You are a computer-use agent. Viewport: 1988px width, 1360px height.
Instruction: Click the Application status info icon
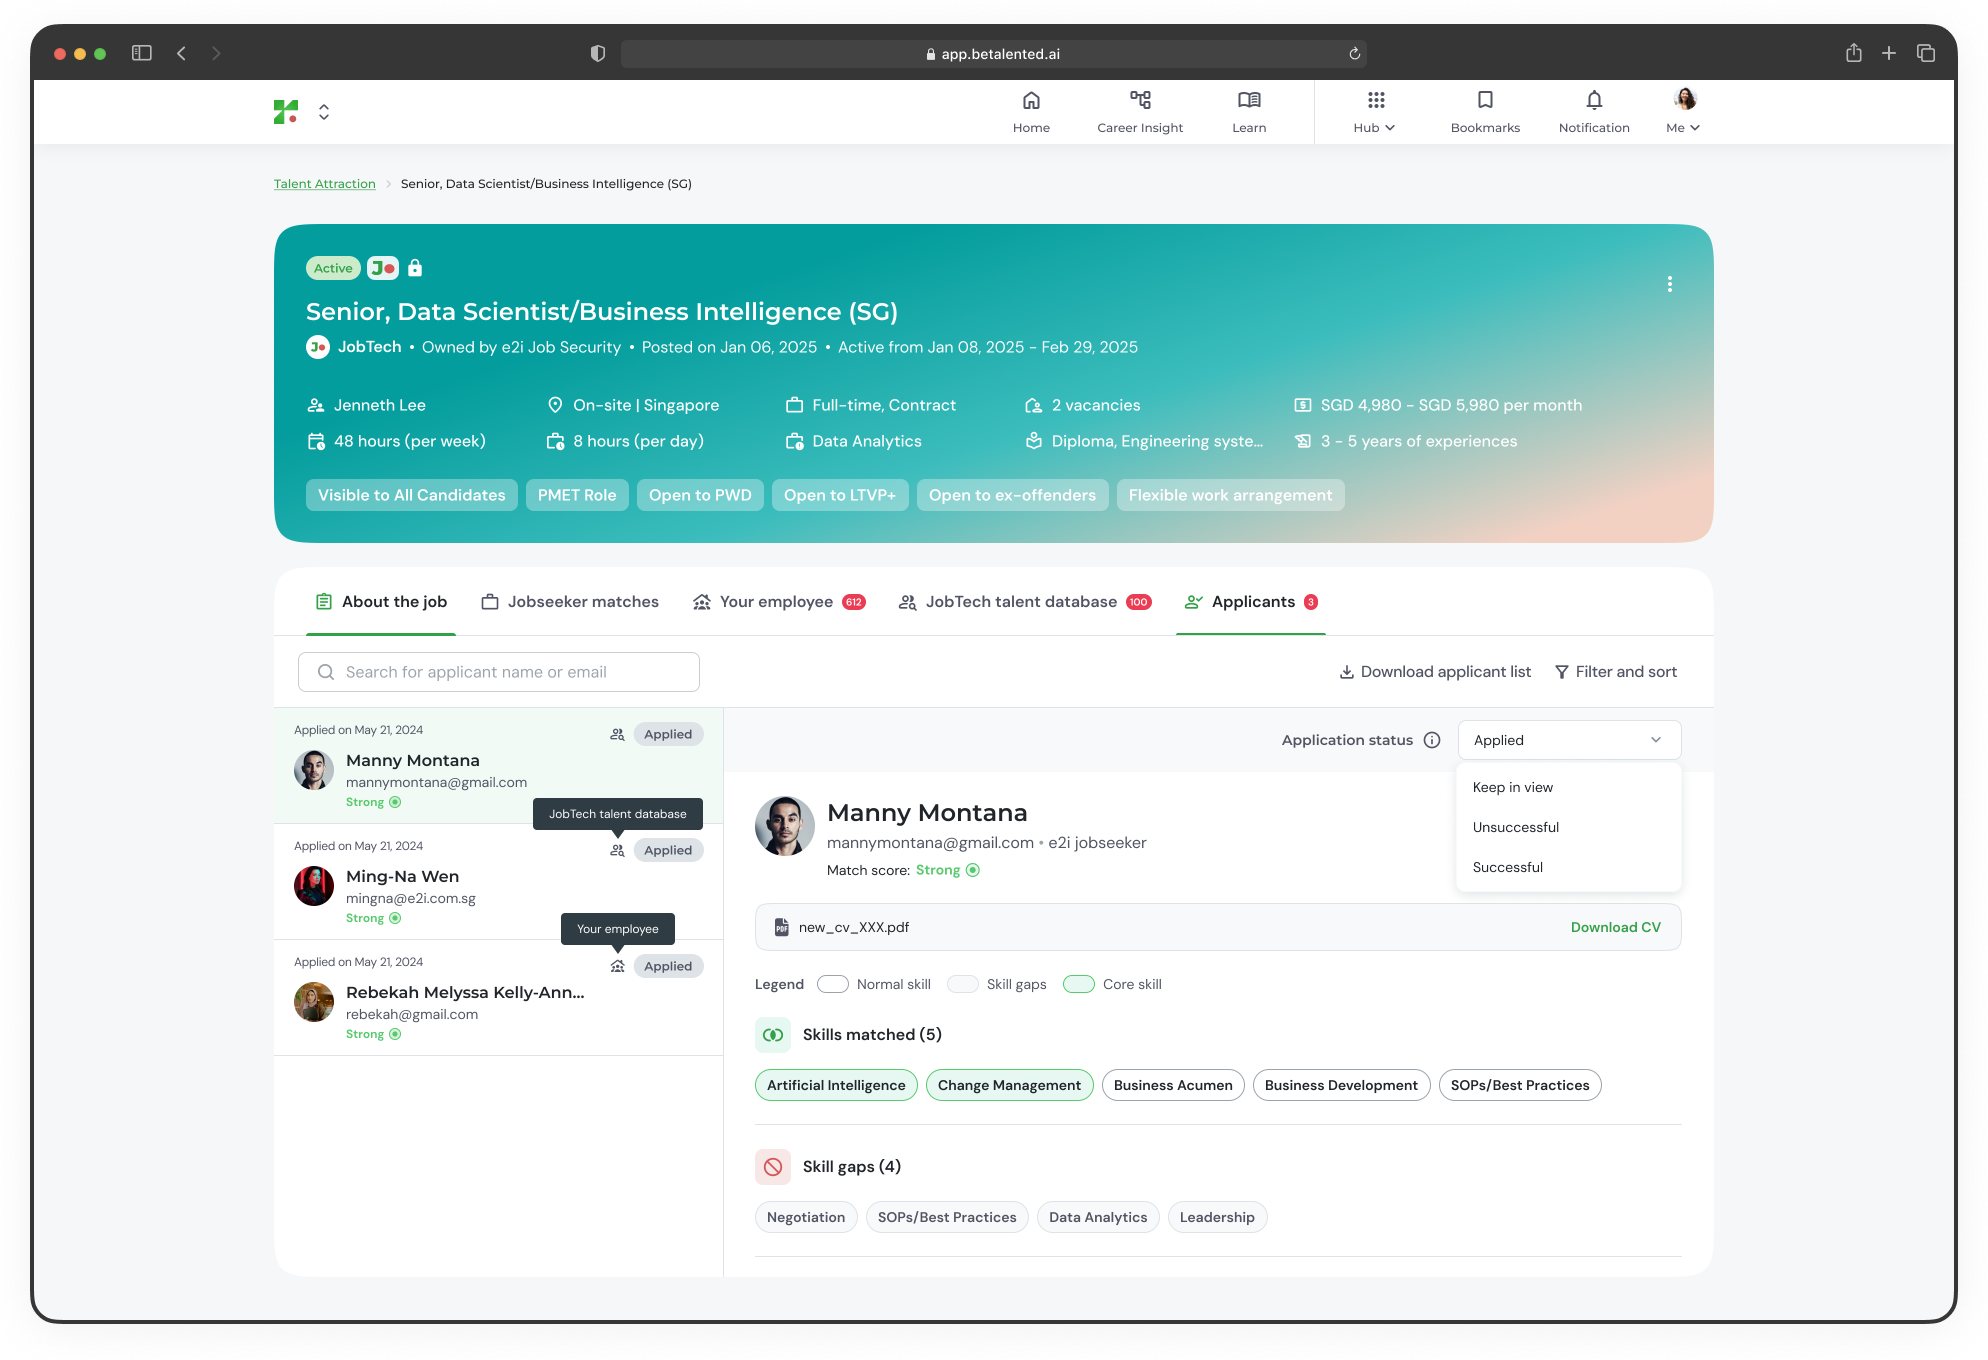tap(1431, 740)
